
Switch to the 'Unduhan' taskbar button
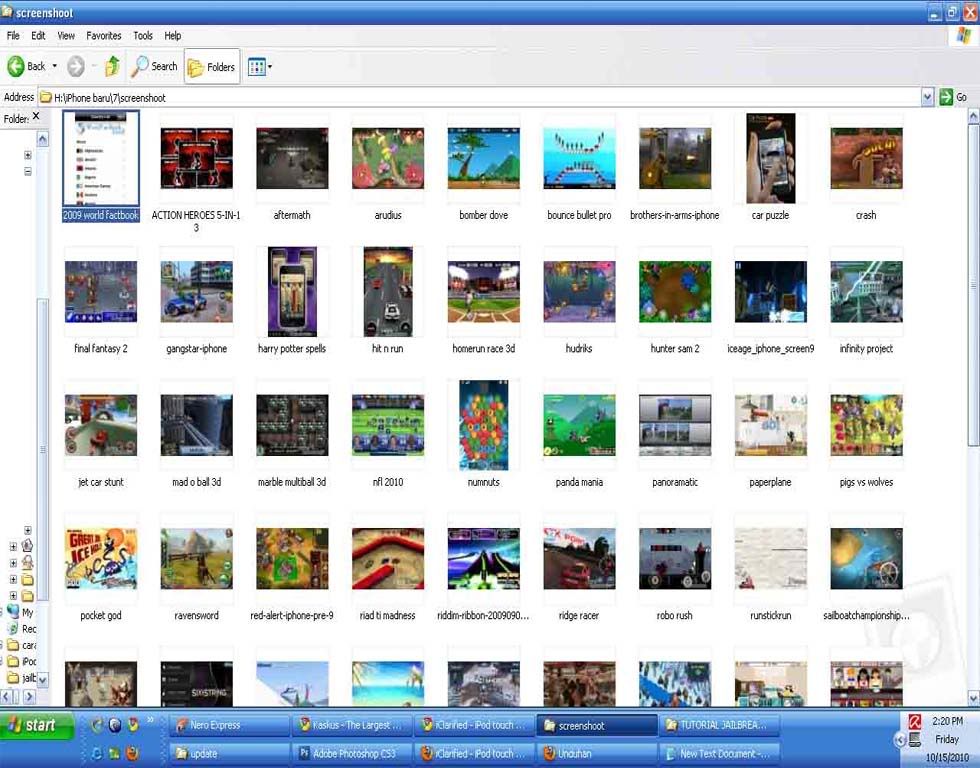pos(598,754)
